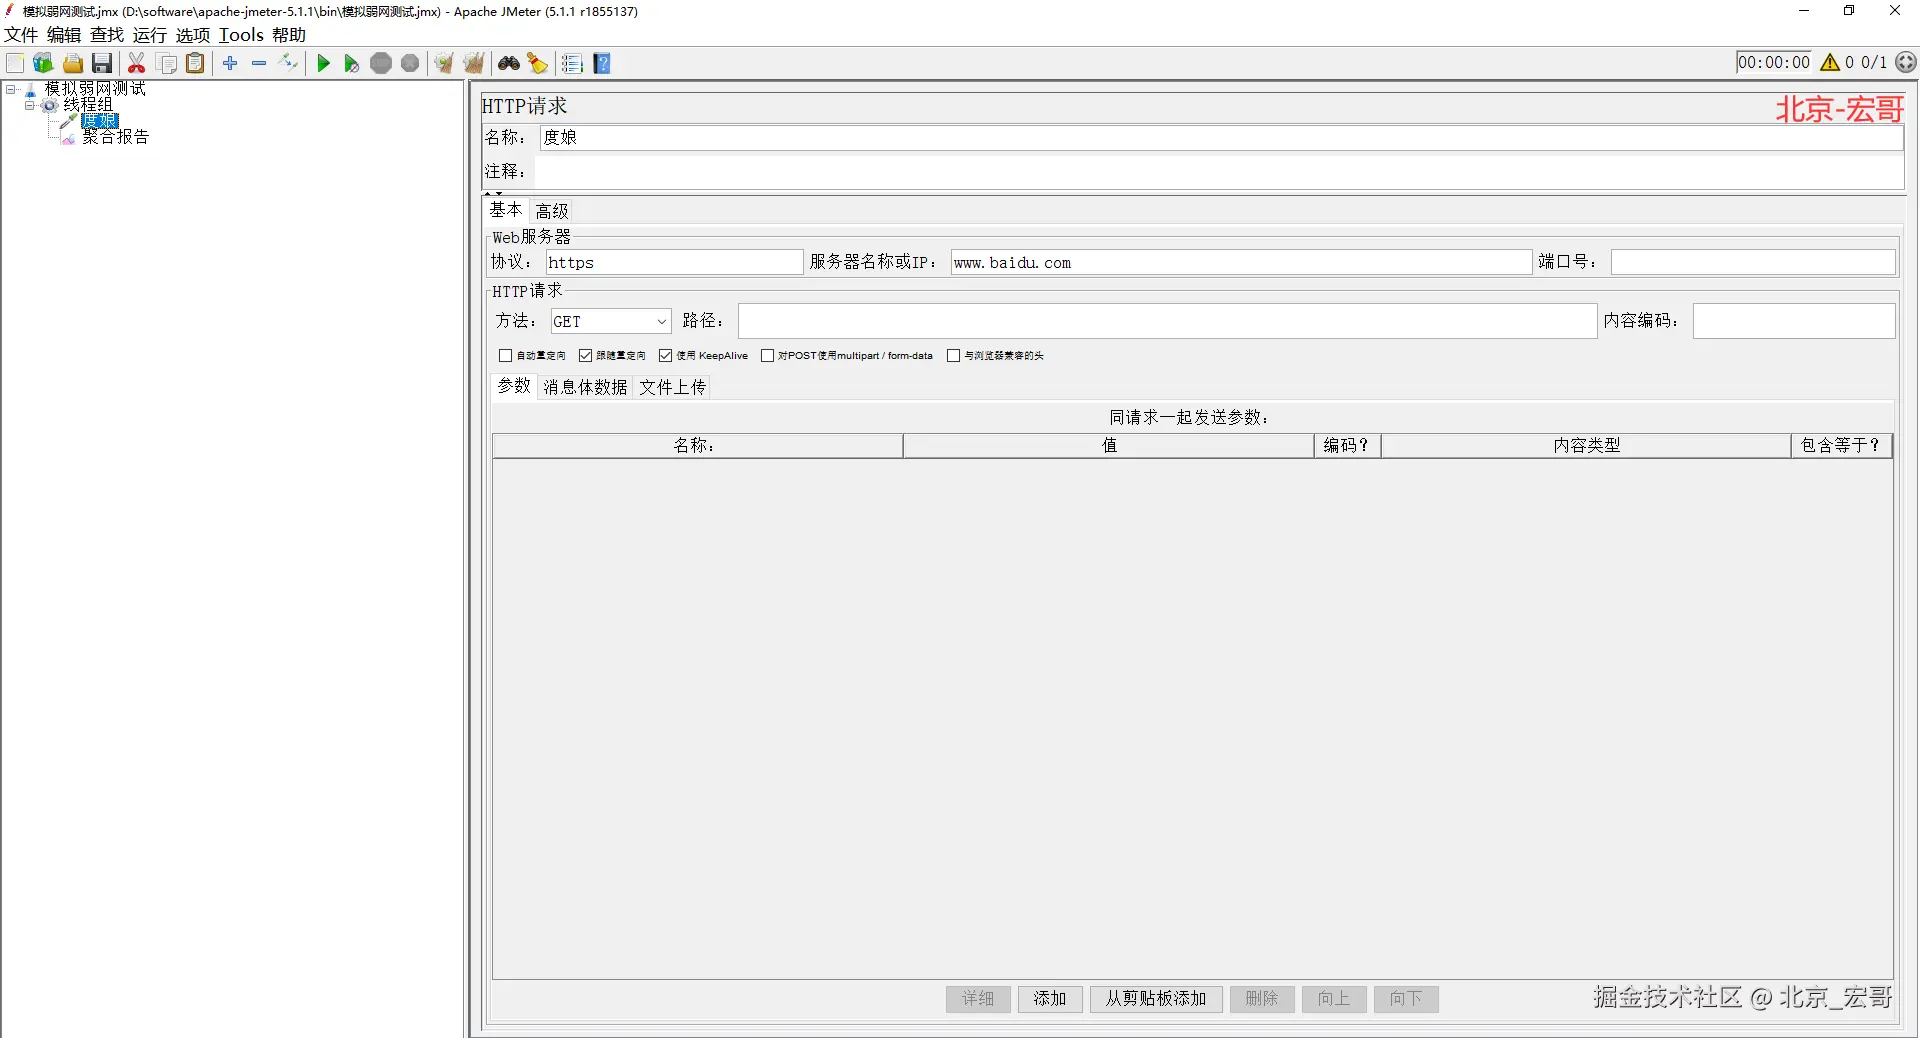Open the Function Helper list icon
This screenshot has width=1920, height=1038.
point(572,64)
